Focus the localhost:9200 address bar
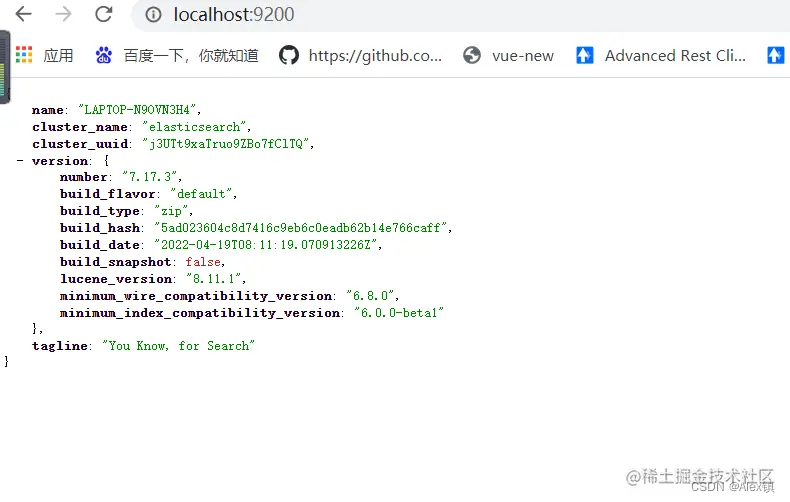This screenshot has width=790, height=502. click(x=459, y=15)
